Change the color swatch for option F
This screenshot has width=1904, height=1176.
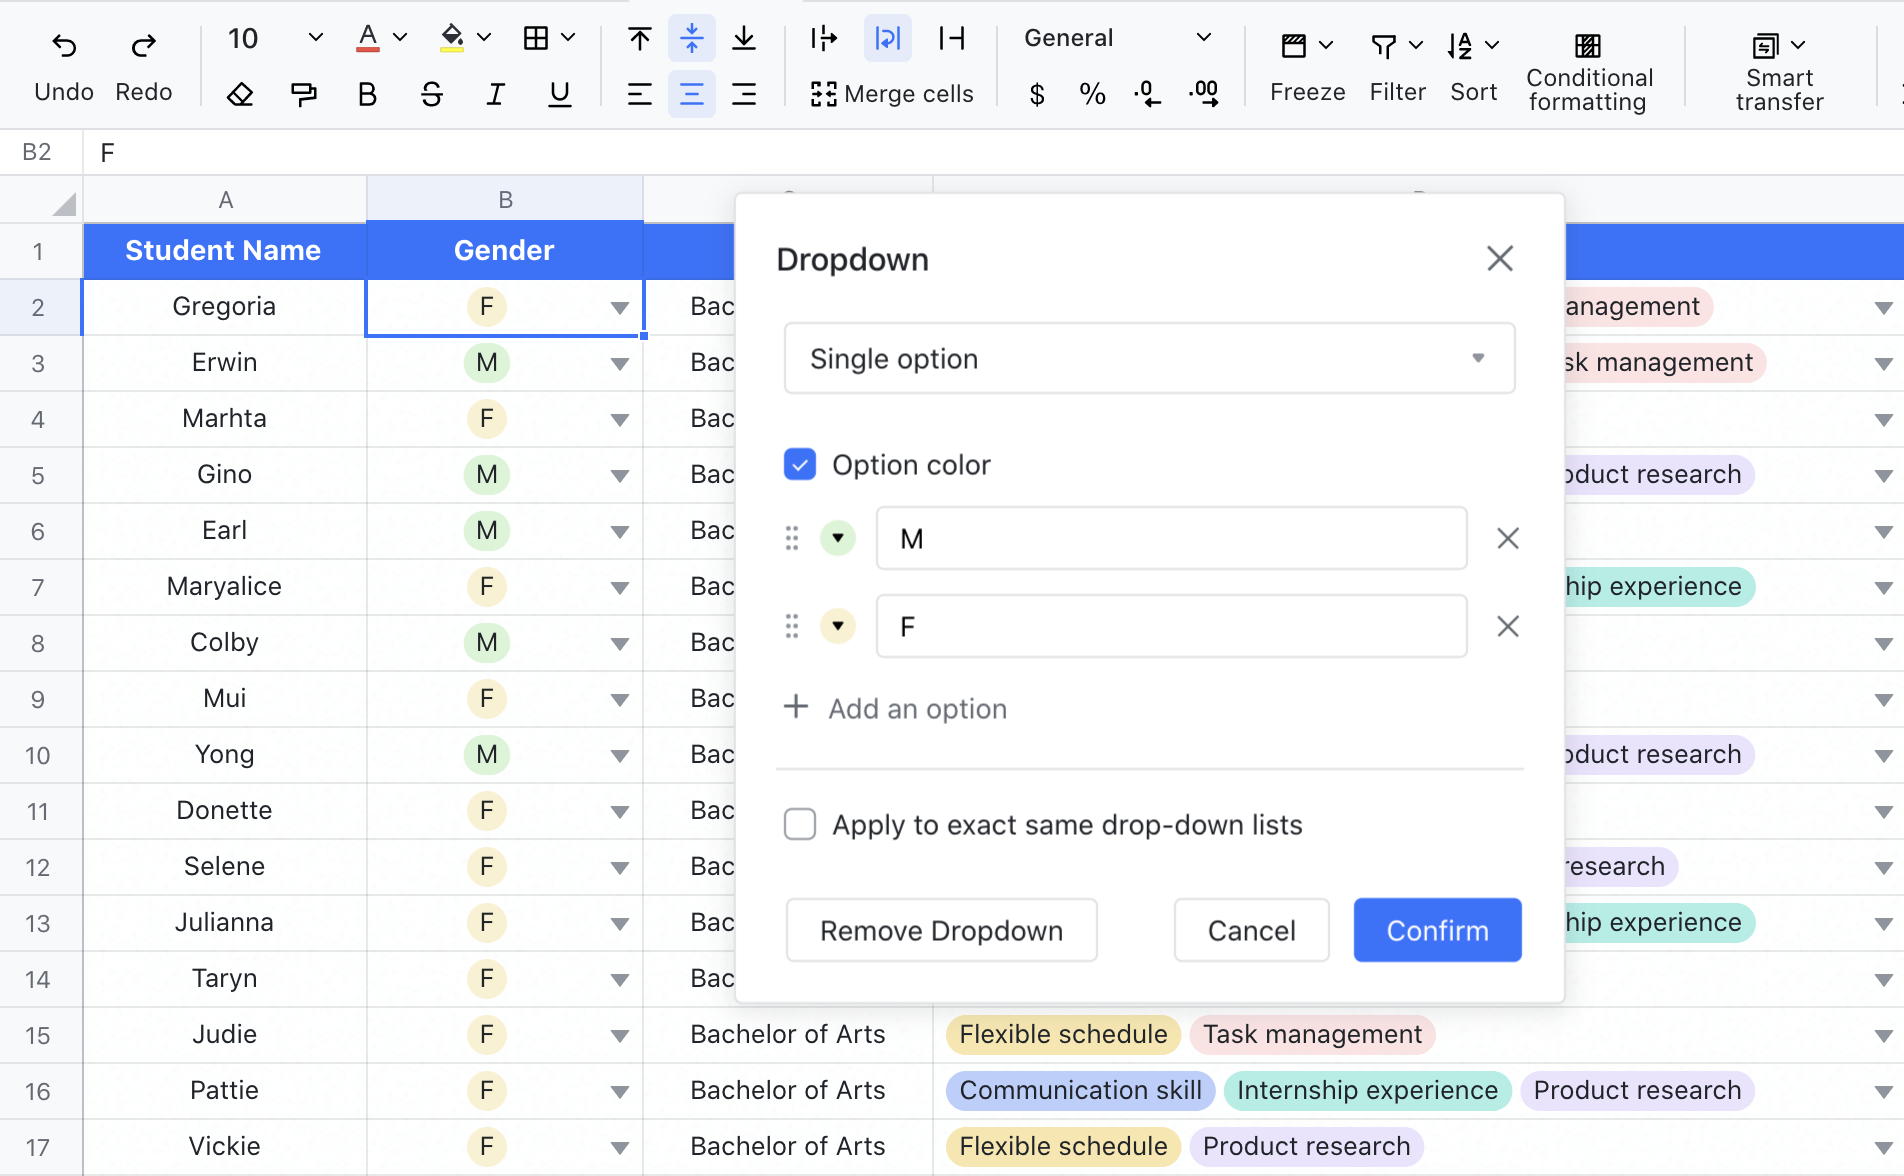[x=838, y=626]
